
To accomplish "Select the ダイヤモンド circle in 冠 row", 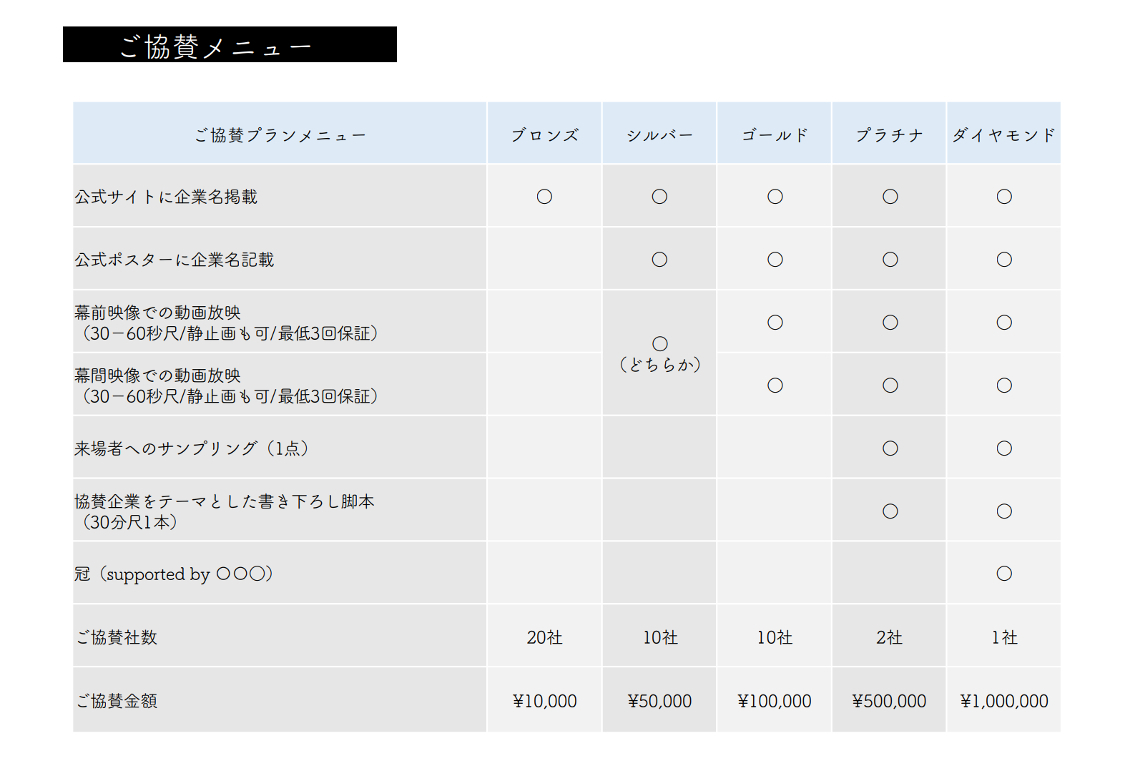I will 1004,574.
